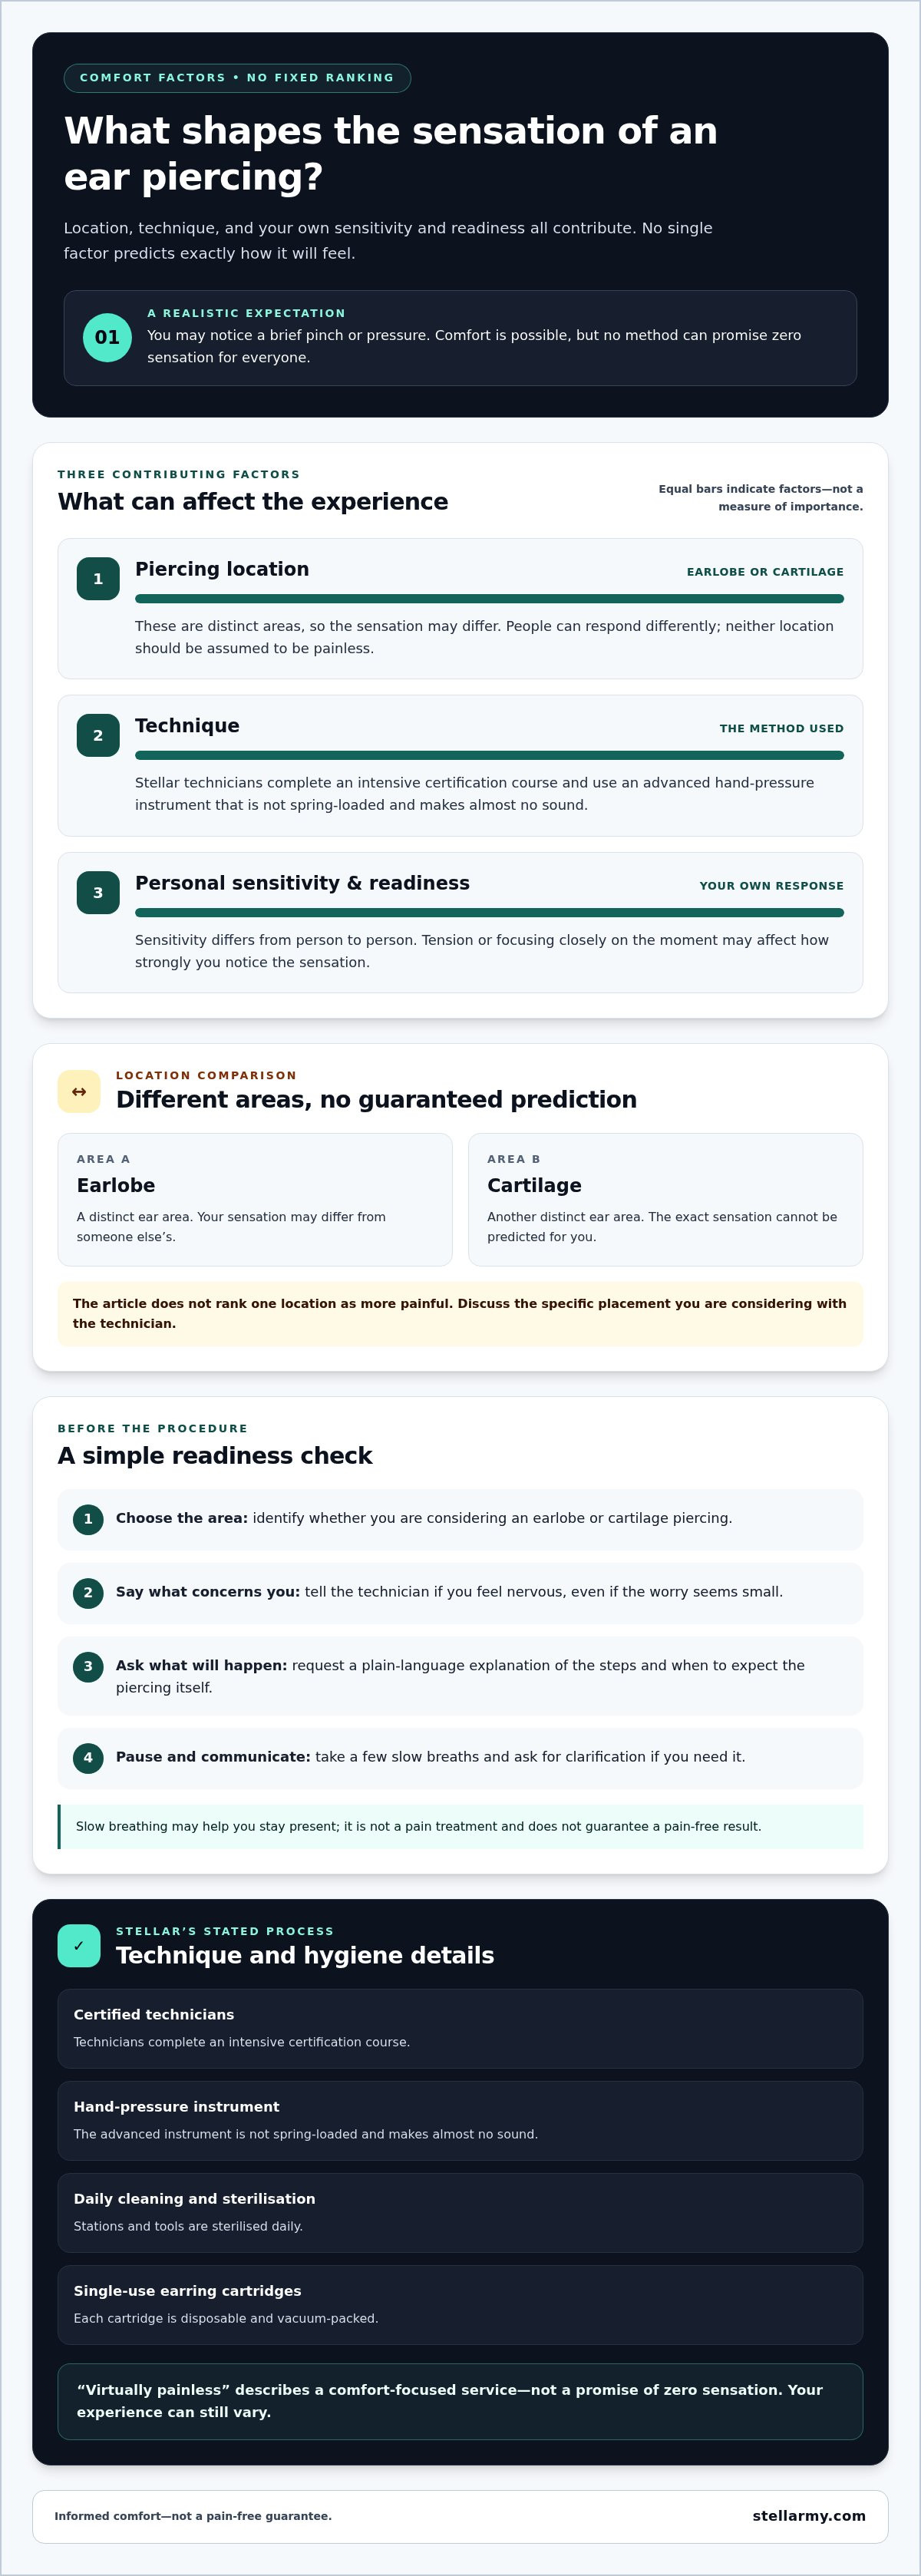The width and height of the screenshot is (921, 2576).
Task: Select the Cartilage Area B card
Action: pos(665,1200)
